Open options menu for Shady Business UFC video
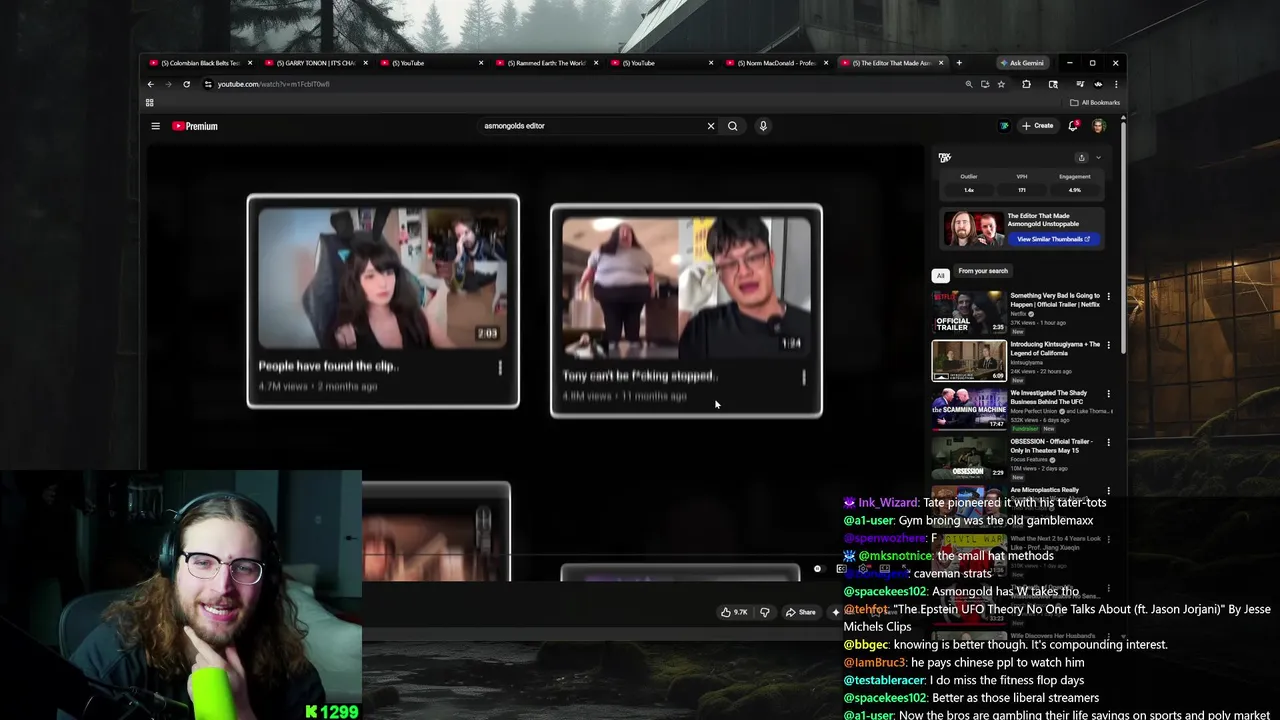Screen dimensions: 1280x720 point(1108,394)
